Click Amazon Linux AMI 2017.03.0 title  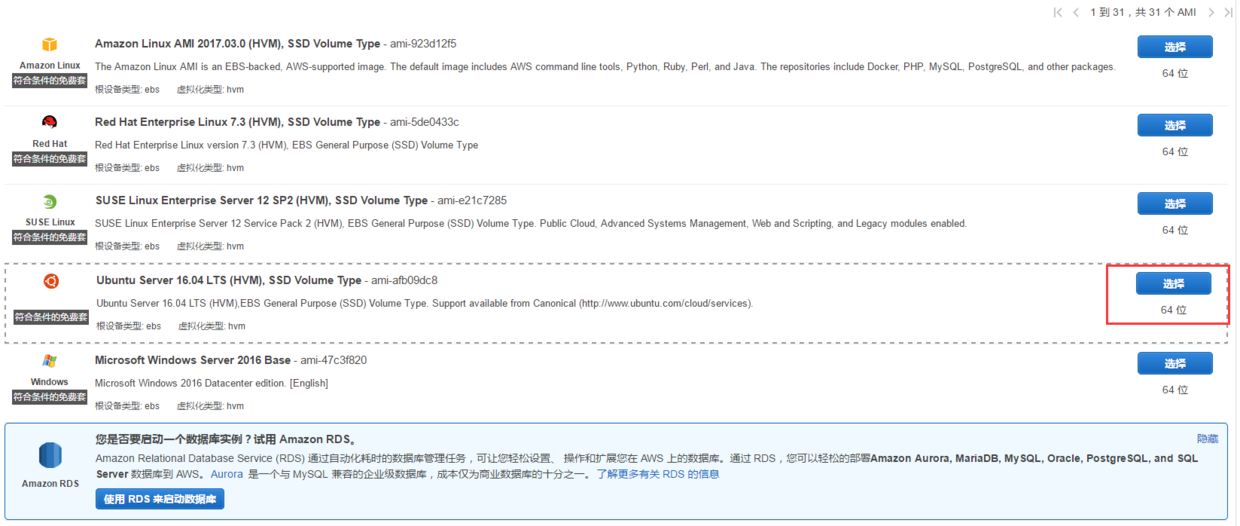tap(237, 44)
